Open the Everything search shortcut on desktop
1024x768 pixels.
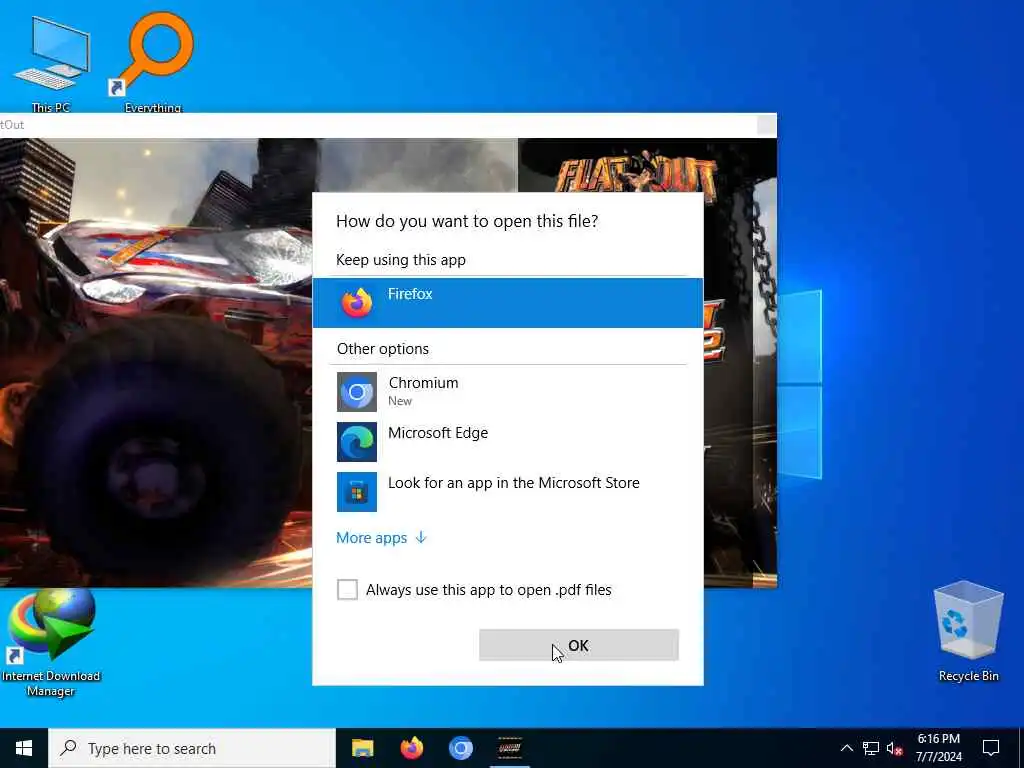(153, 62)
